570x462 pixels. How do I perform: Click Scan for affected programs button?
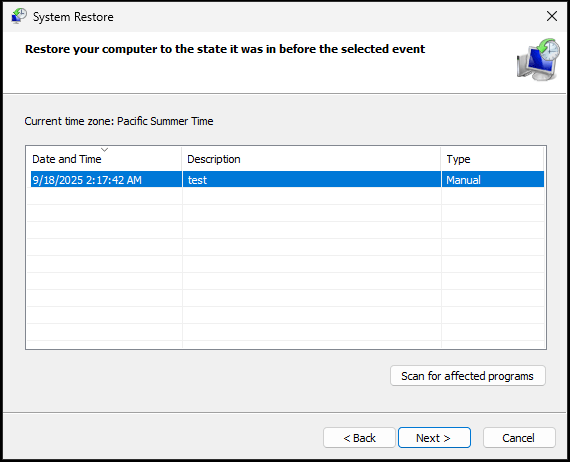point(467,375)
